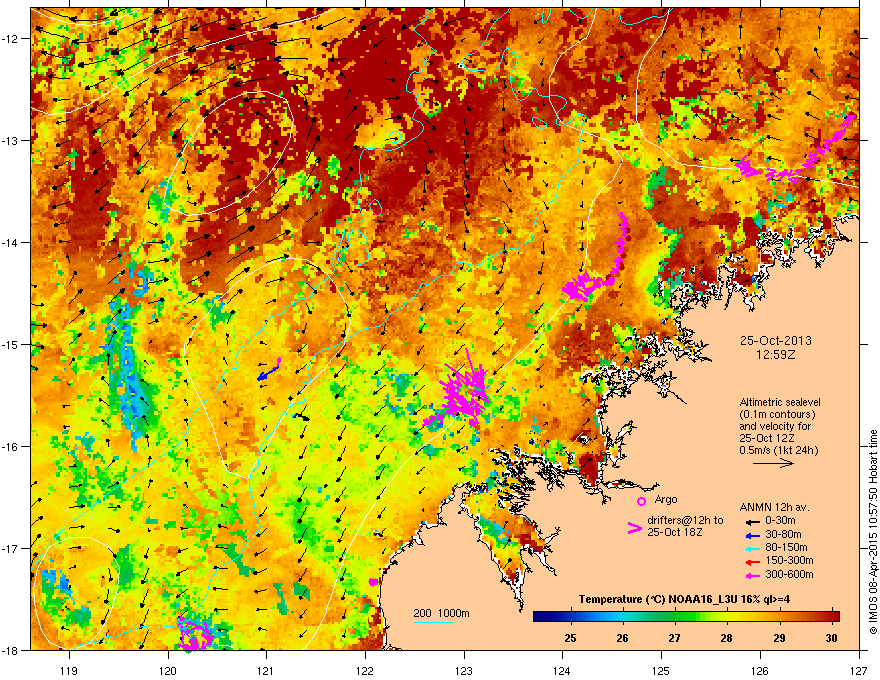Click the colorbar tick label '30'
Screen dimensions: 880x680
pos(832,638)
